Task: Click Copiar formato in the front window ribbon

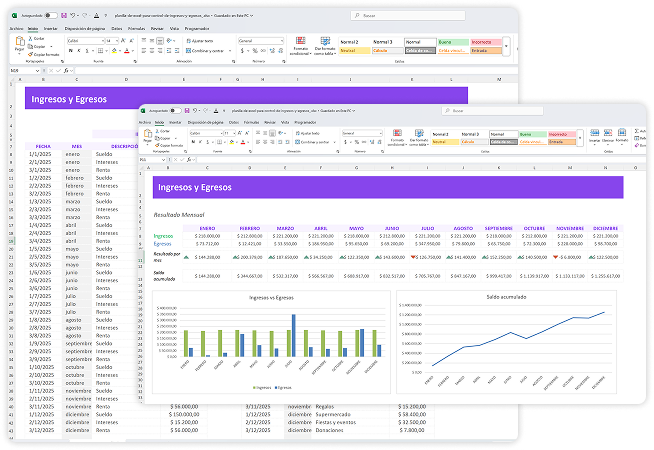Action: point(169,145)
